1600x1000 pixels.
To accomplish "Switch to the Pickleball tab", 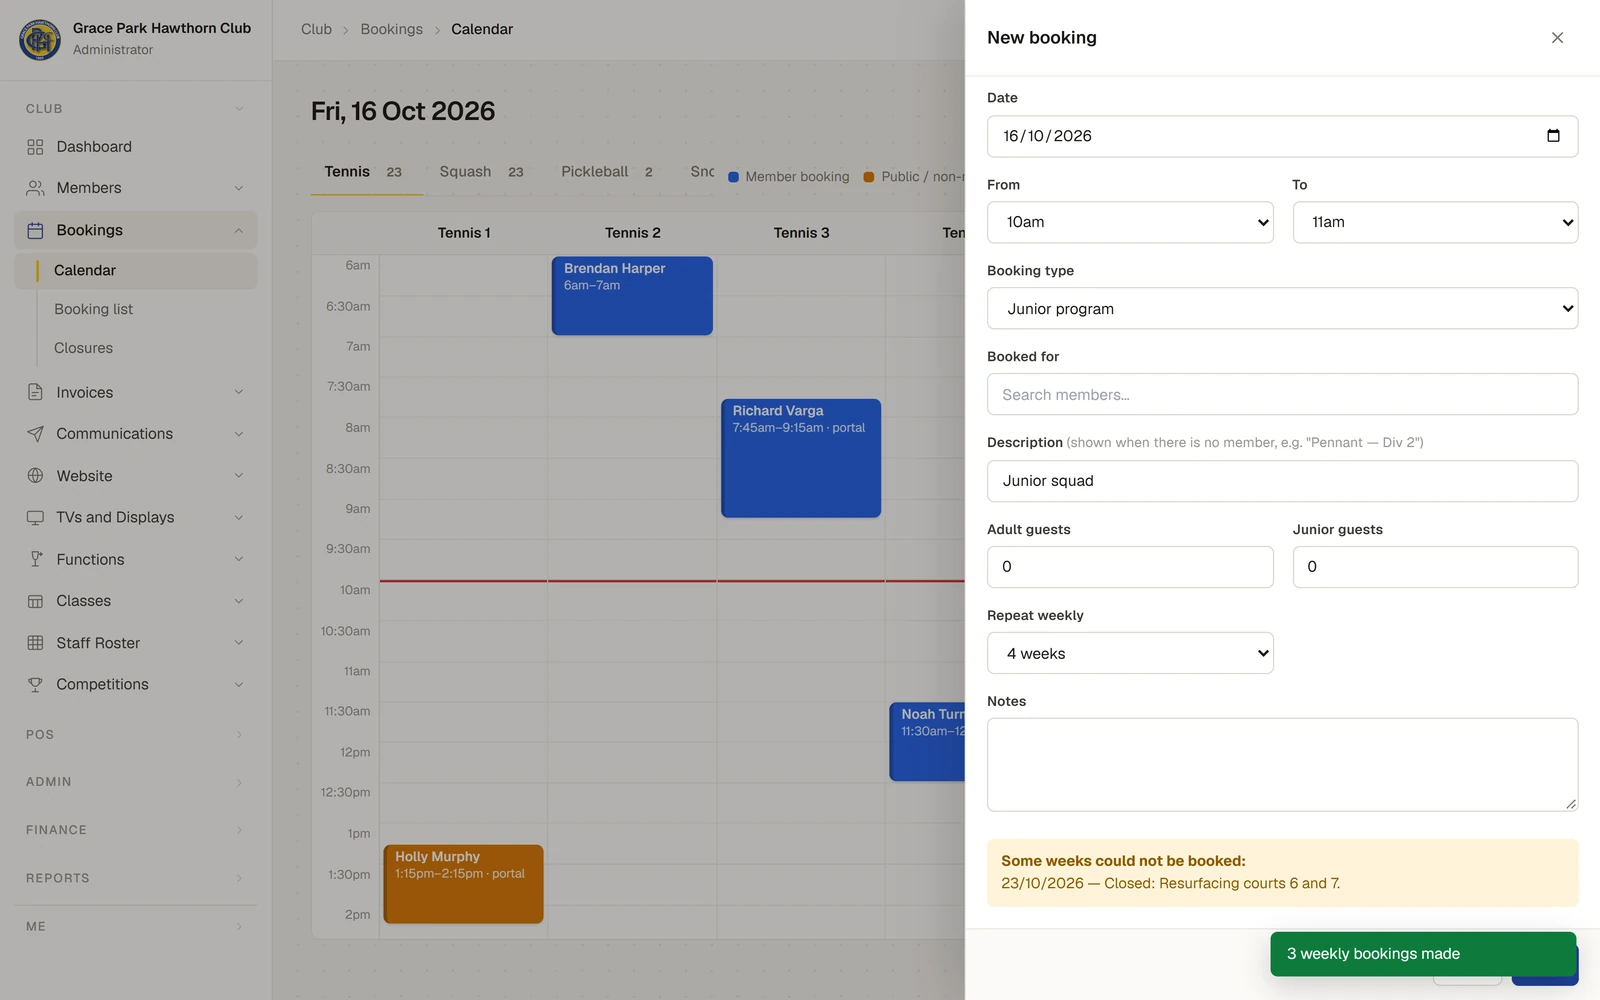I will pos(607,172).
